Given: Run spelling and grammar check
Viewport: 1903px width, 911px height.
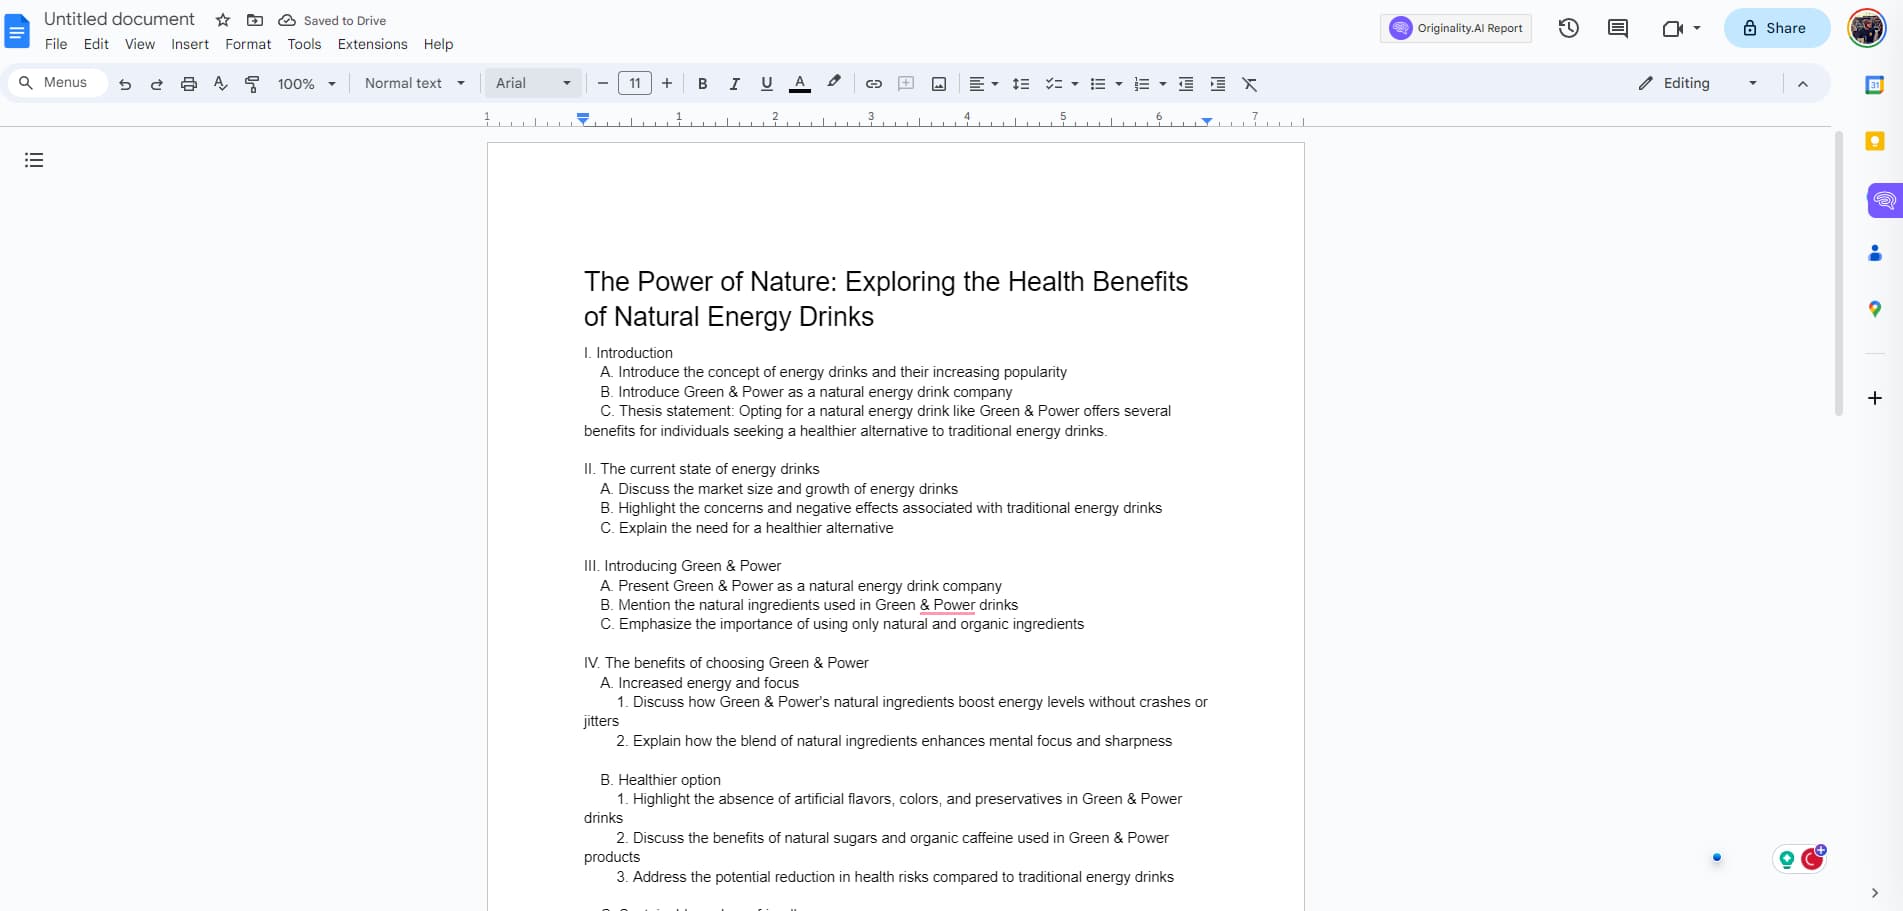Looking at the screenshot, I should 220,83.
